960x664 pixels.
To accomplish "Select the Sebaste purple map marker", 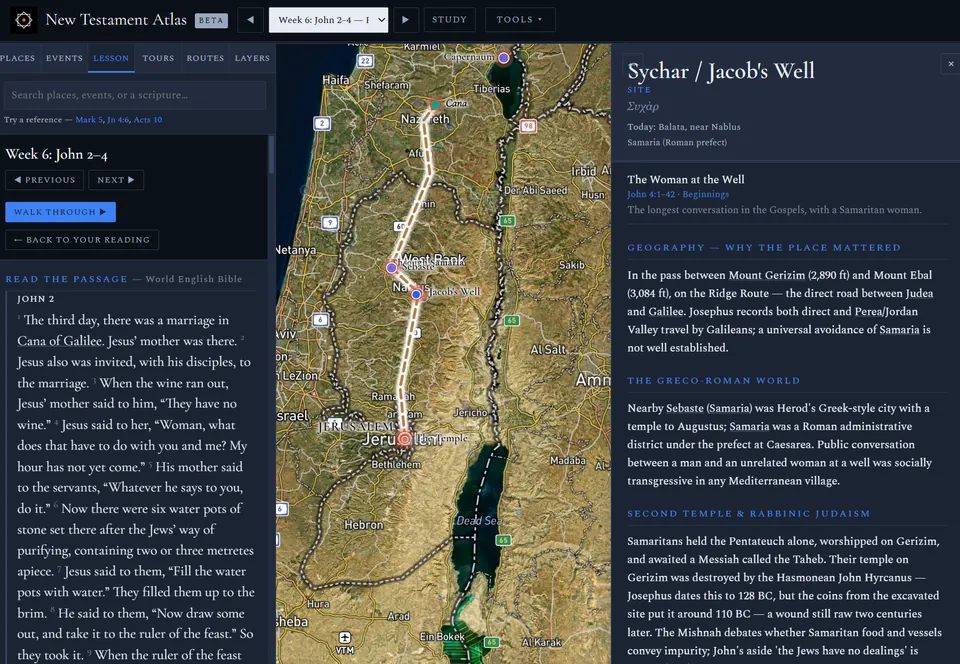I will pos(392,267).
